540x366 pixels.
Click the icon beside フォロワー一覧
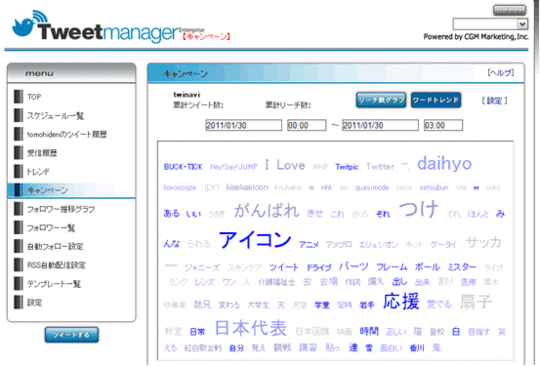point(19,228)
